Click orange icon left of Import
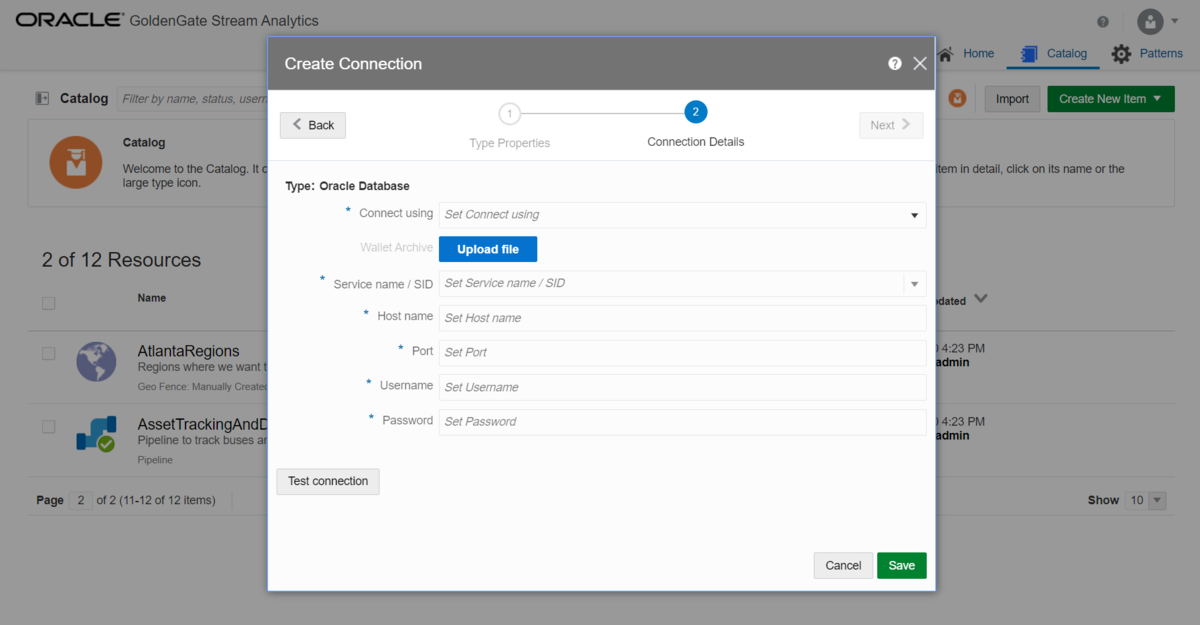Screen dimensions: 1200x625 point(958,98)
